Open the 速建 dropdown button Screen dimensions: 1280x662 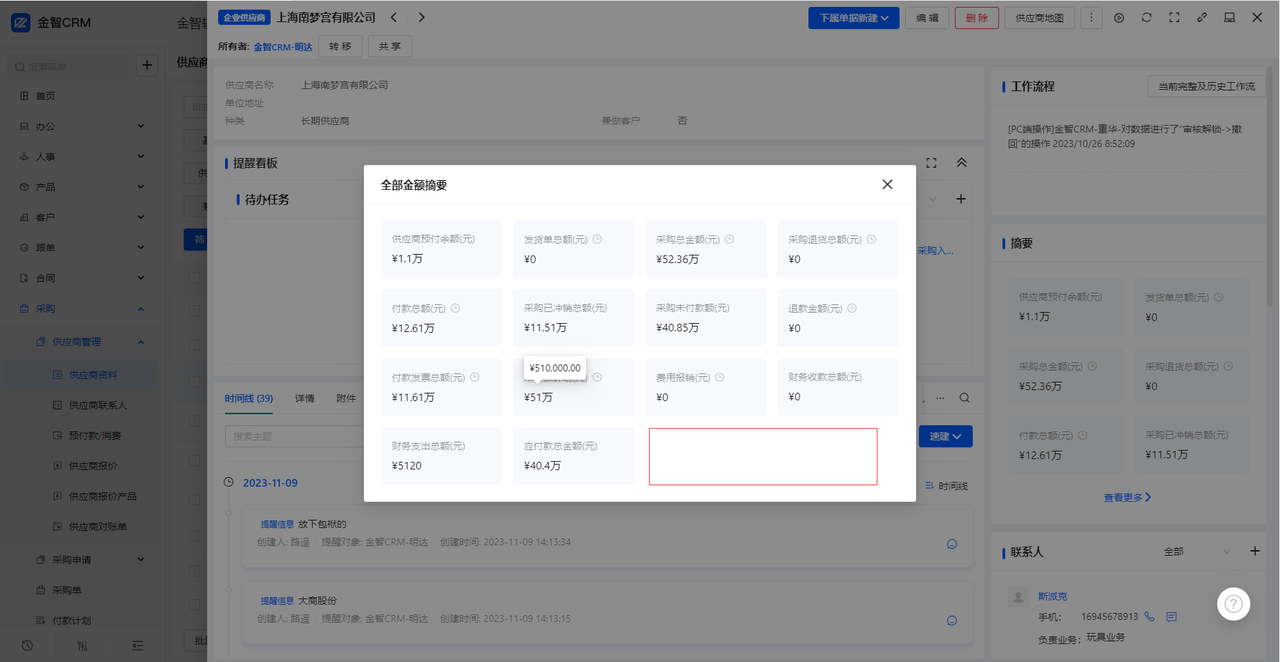(945, 436)
